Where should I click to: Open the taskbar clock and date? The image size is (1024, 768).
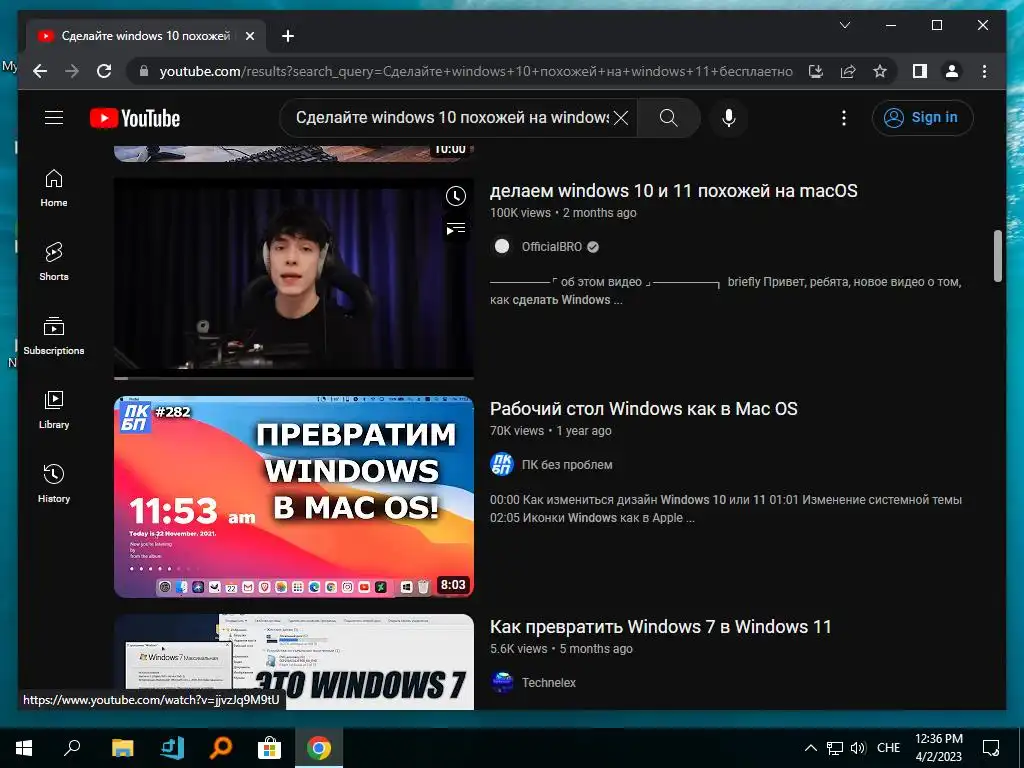[x=938, y=748]
